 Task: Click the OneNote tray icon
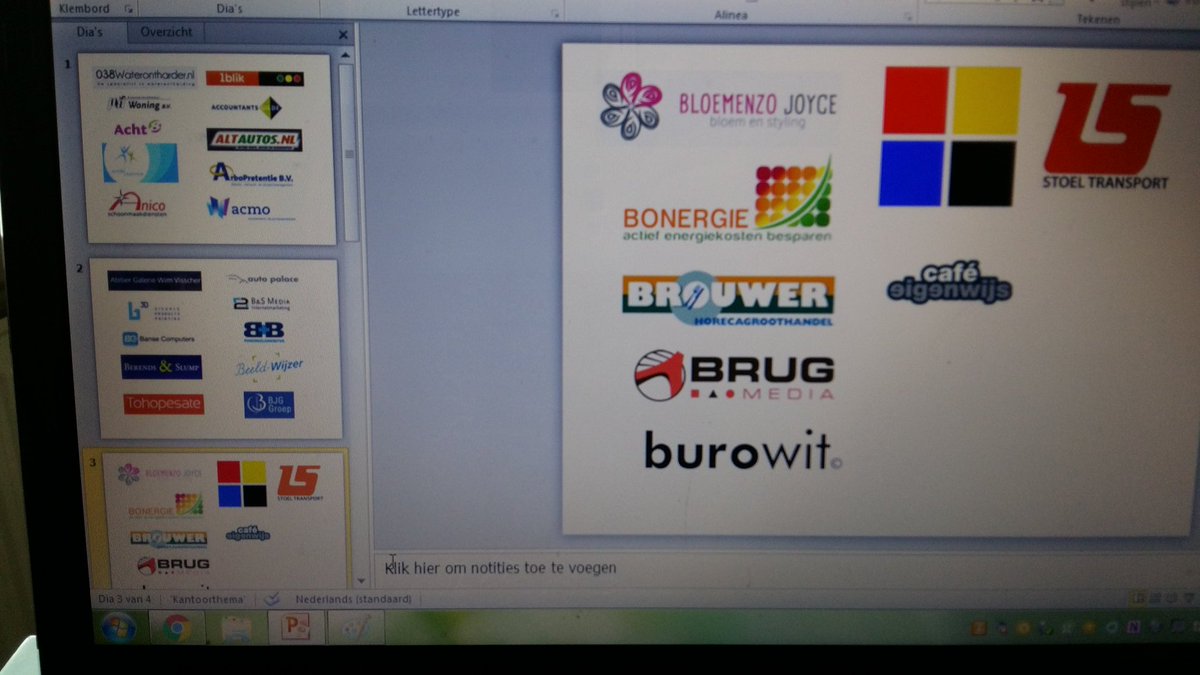click(x=1136, y=627)
